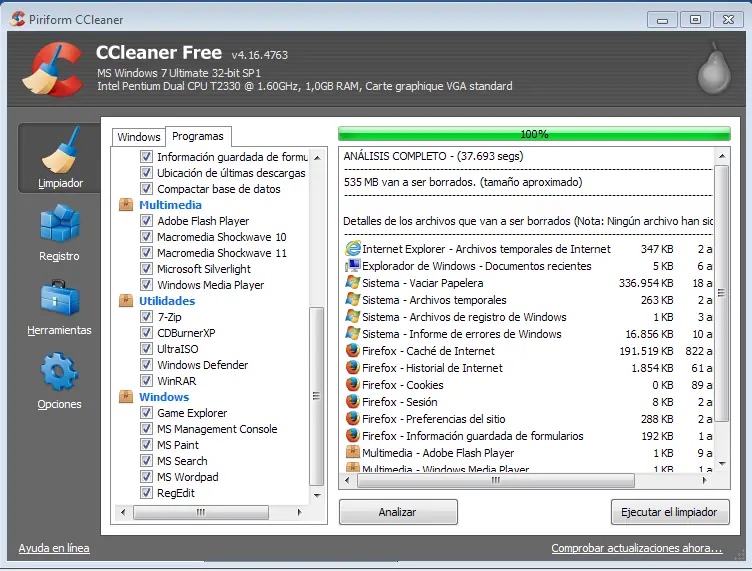Switch to the Windows tab
752x571 pixels.
139,137
